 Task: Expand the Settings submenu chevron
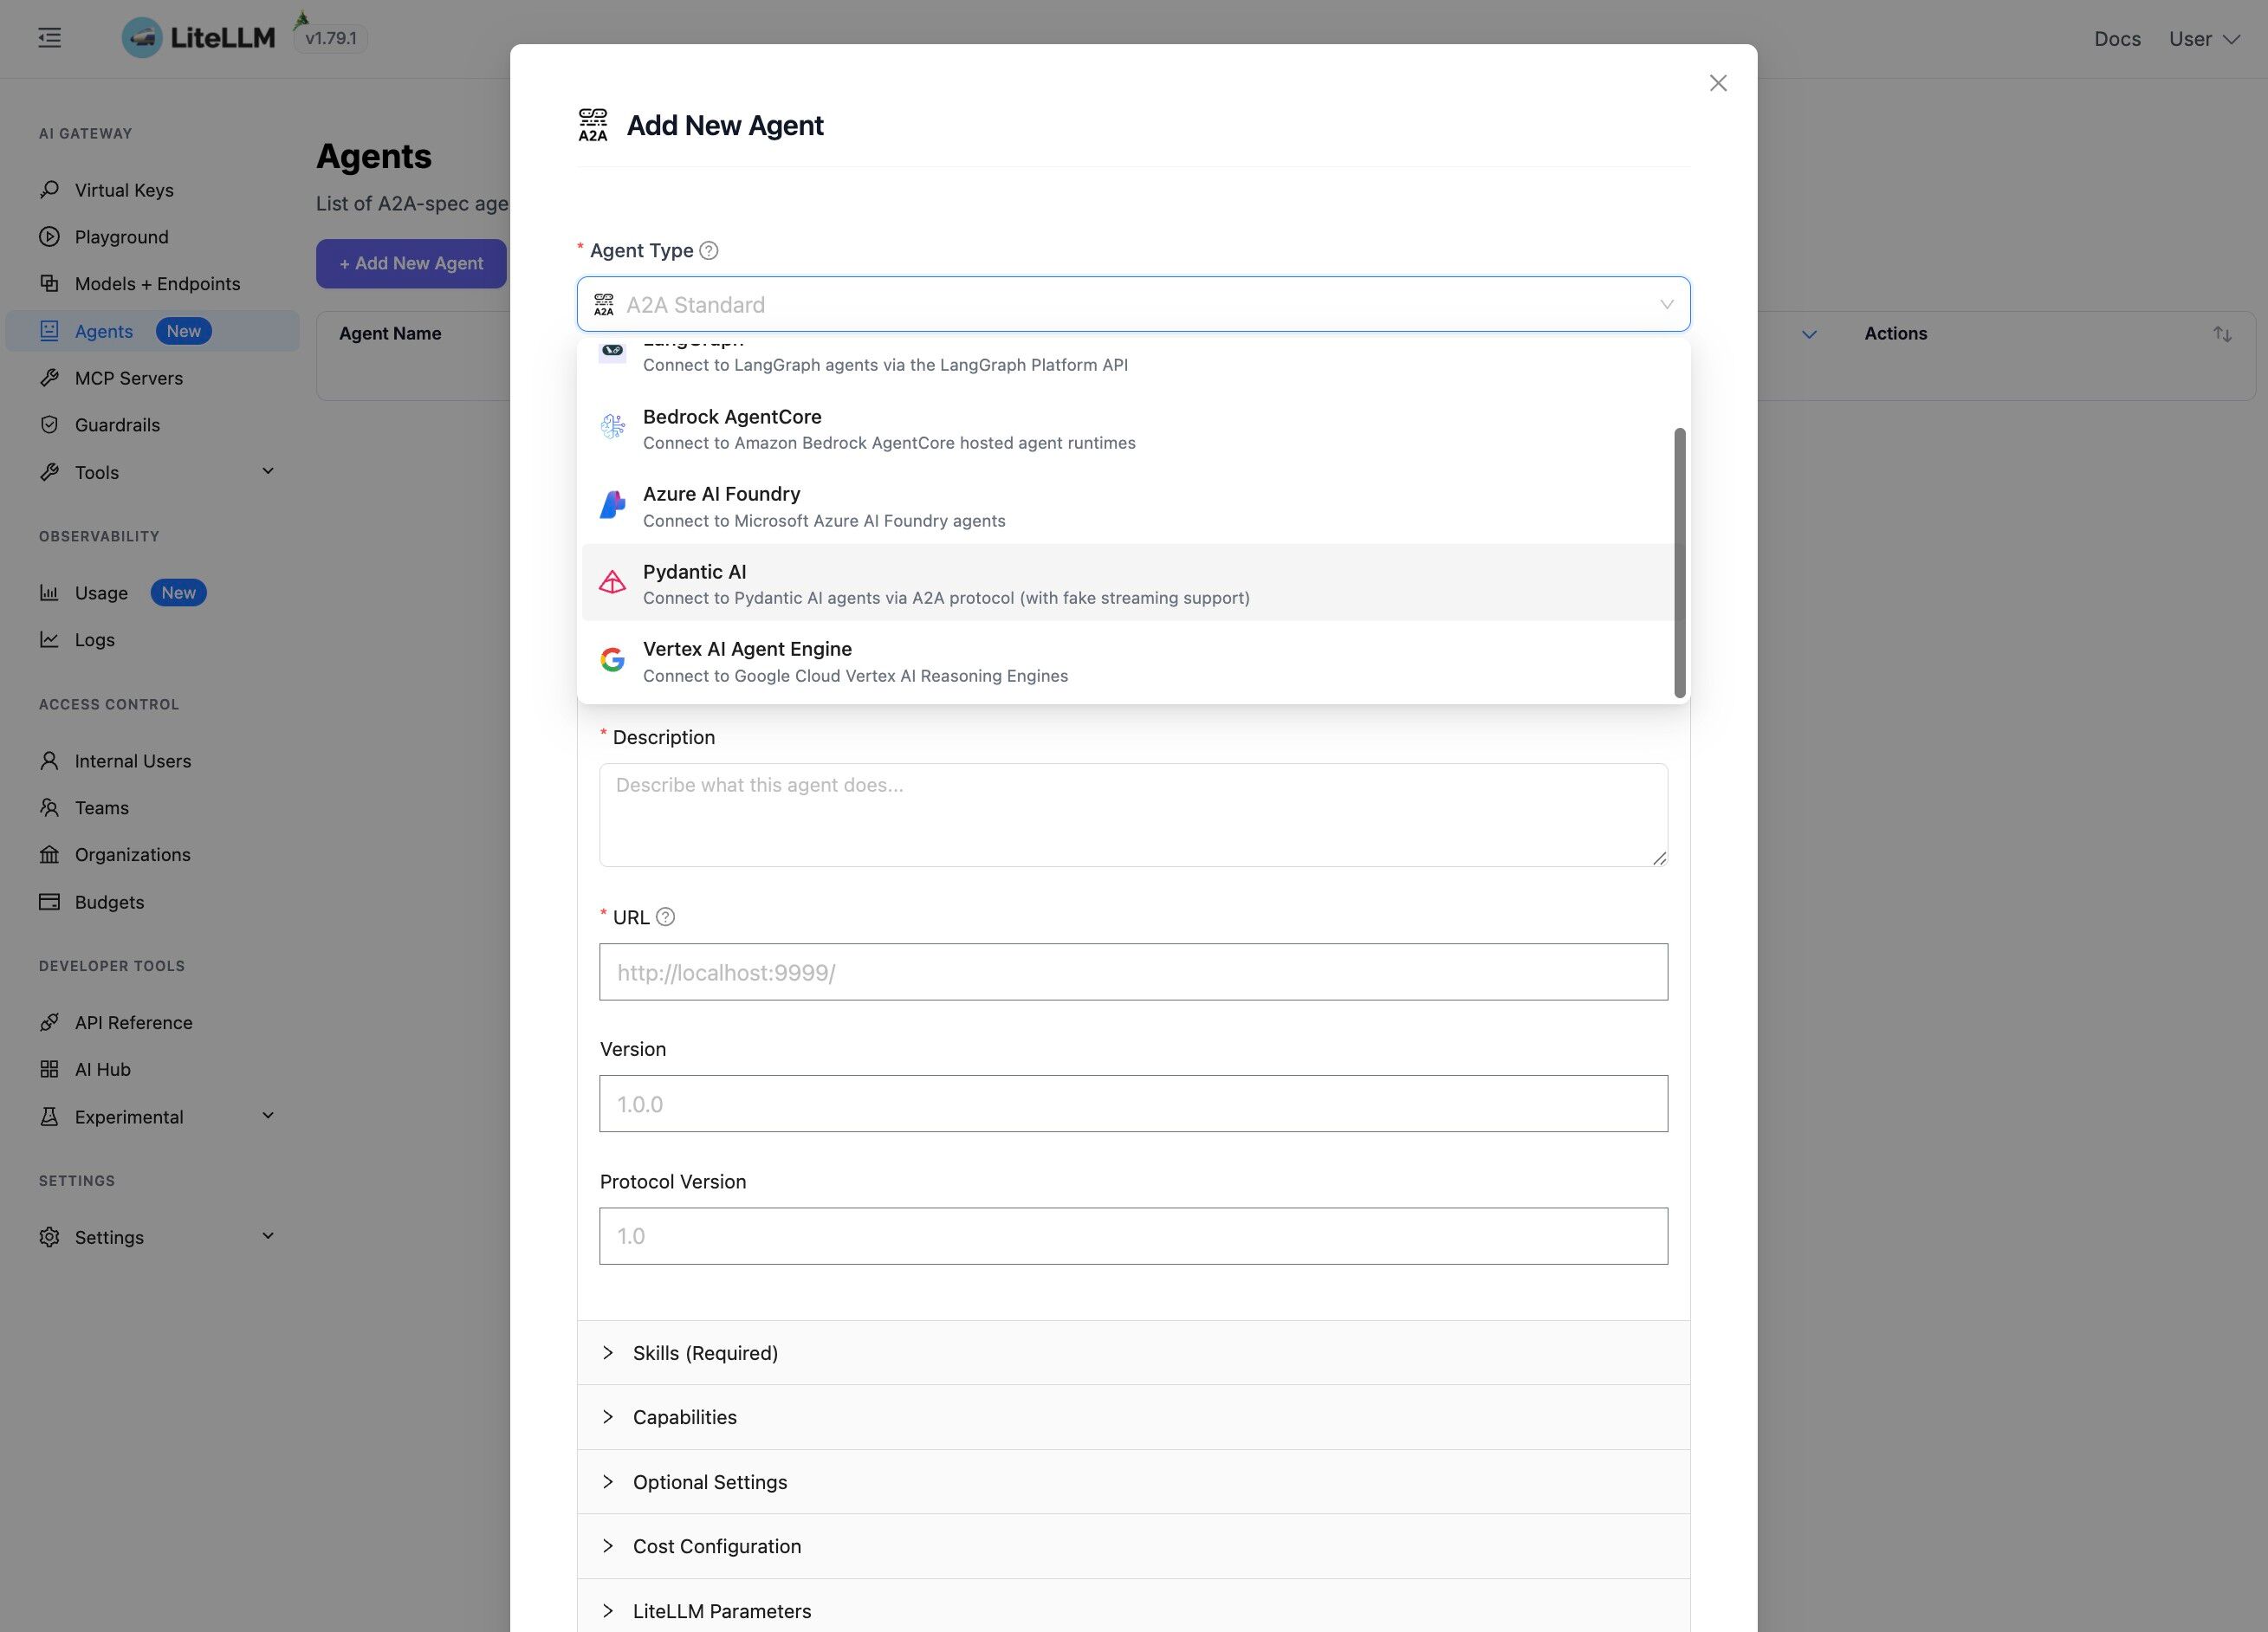pyautogui.click(x=268, y=1236)
